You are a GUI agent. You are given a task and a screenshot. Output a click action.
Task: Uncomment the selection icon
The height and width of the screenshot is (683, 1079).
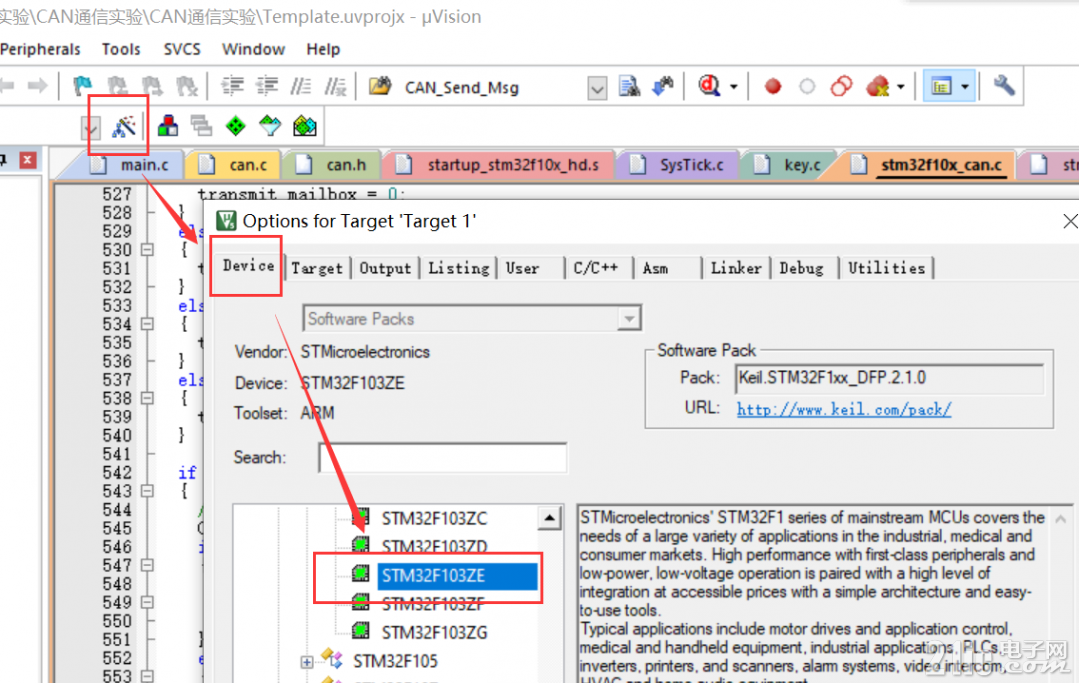click(336, 86)
